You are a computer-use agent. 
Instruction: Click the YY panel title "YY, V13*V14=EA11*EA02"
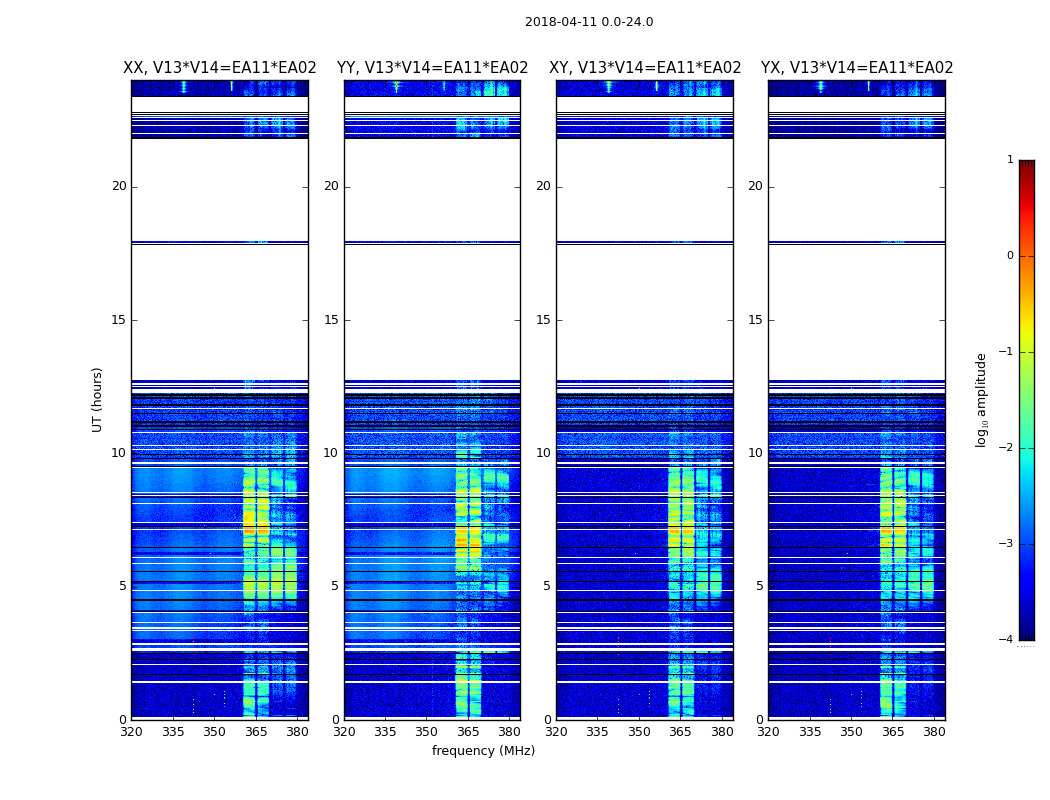click(x=433, y=68)
